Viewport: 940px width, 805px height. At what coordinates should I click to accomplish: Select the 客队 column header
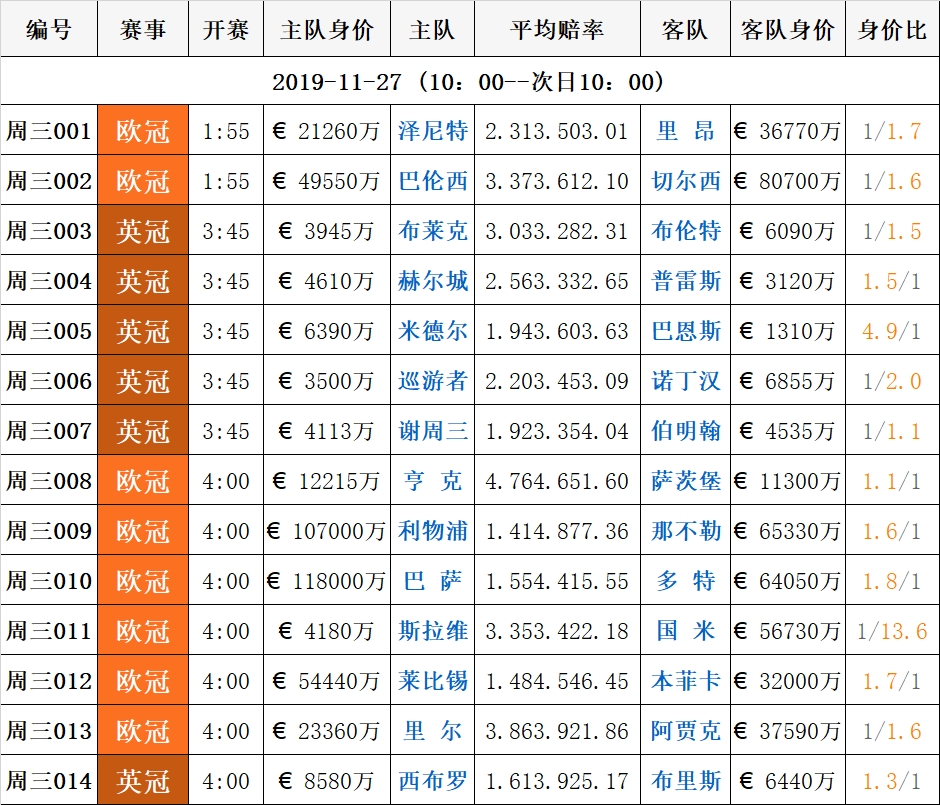coord(685,29)
